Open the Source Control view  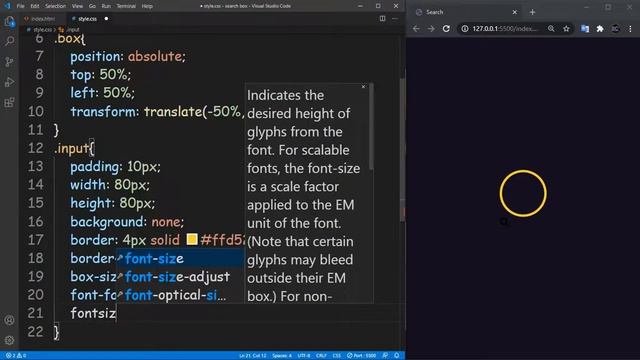9,62
